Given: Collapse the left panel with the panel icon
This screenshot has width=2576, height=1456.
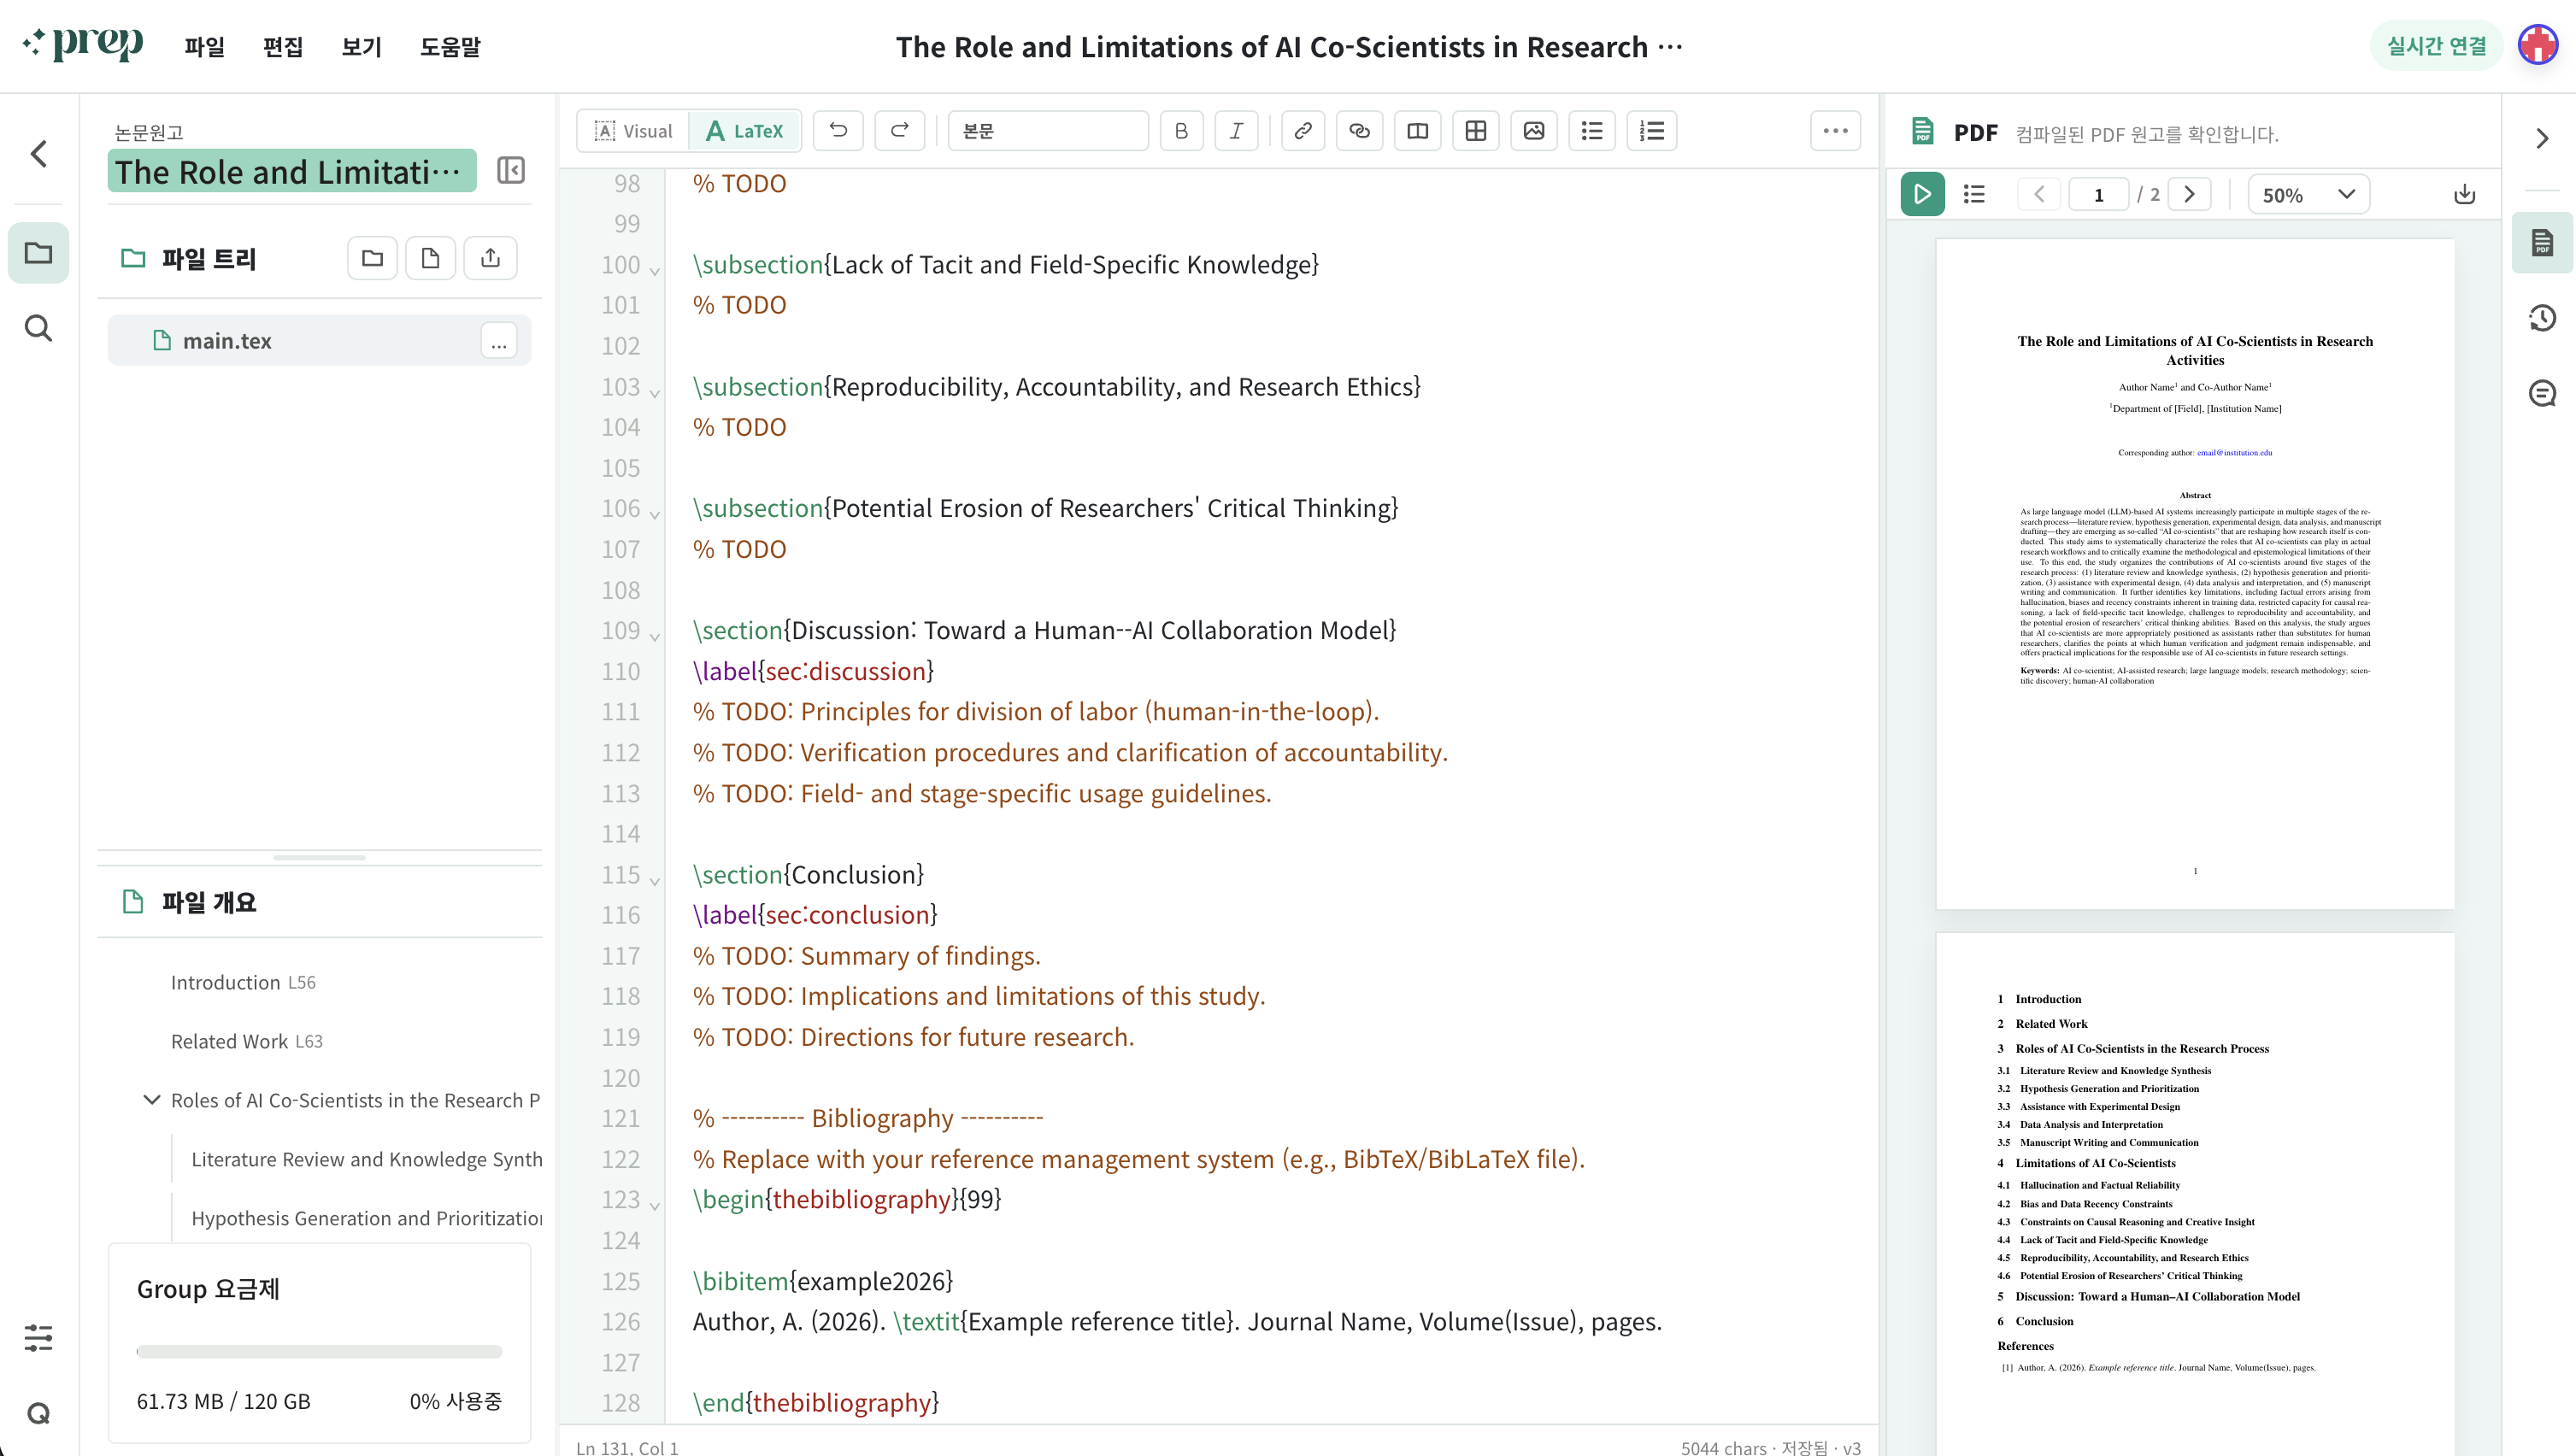Looking at the screenshot, I should (x=511, y=170).
